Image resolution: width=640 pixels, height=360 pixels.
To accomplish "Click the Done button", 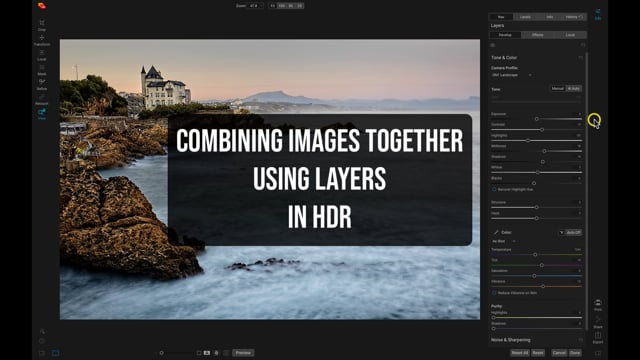I will point(575,353).
